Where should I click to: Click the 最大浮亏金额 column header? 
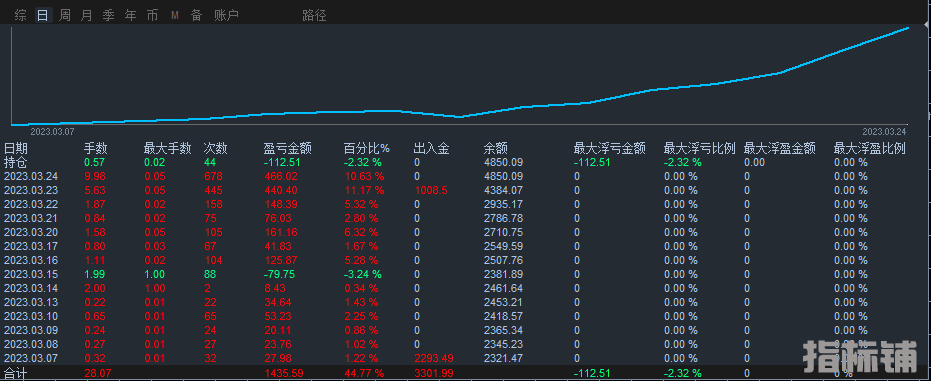point(610,148)
